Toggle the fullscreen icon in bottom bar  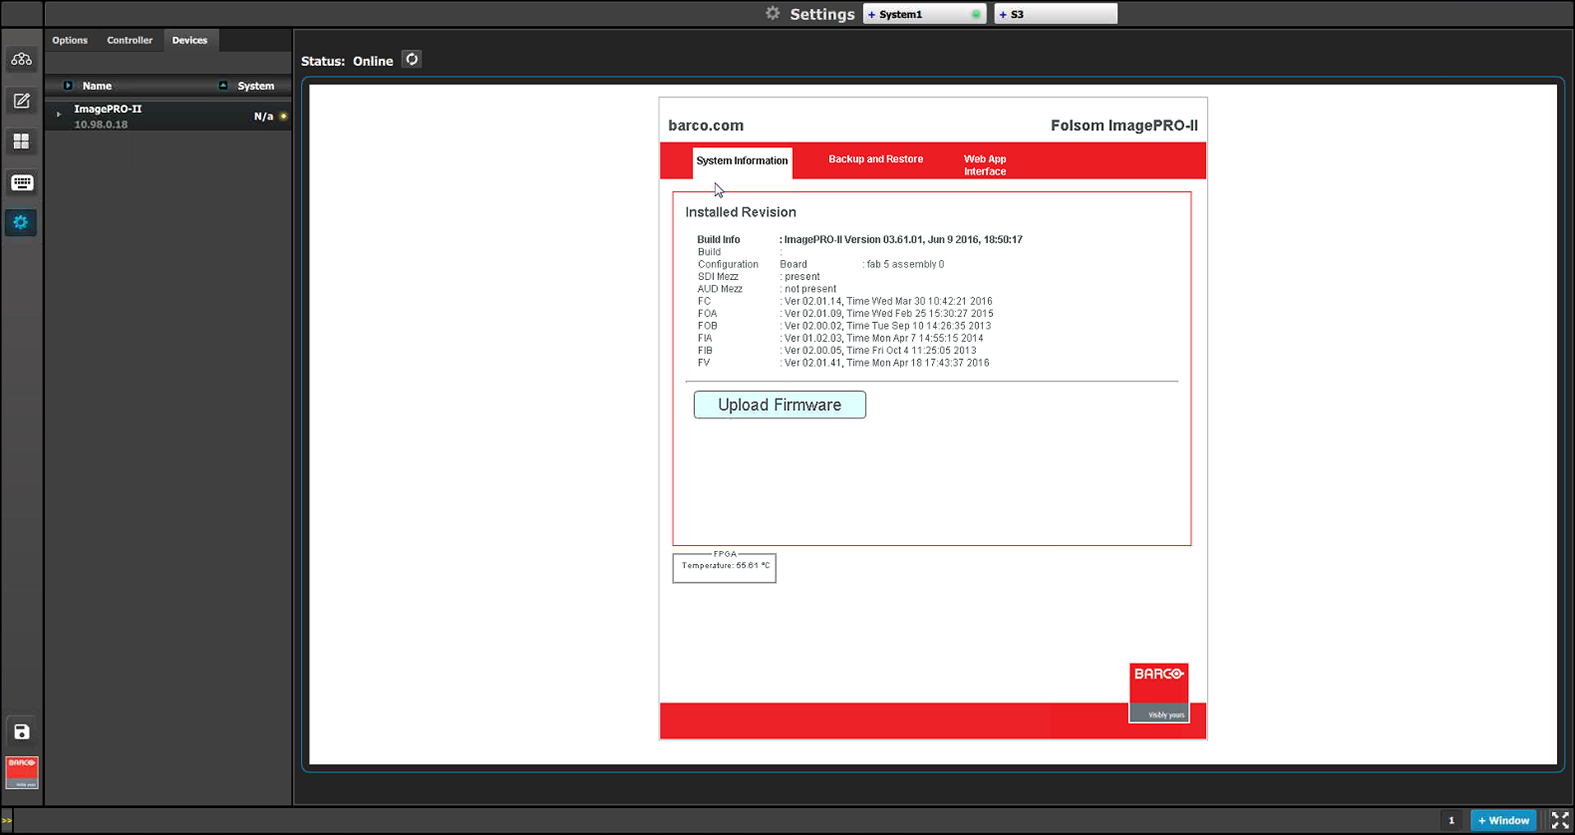pyautogui.click(x=1560, y=820)
